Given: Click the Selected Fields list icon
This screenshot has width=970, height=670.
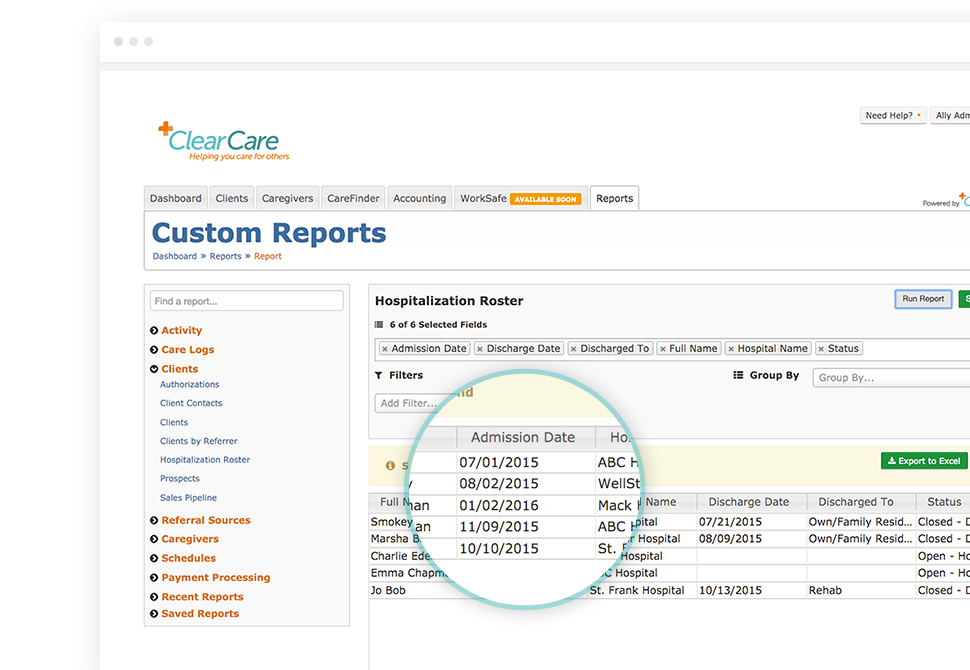Looking at the screenshot, I should (x=379, y=324).
